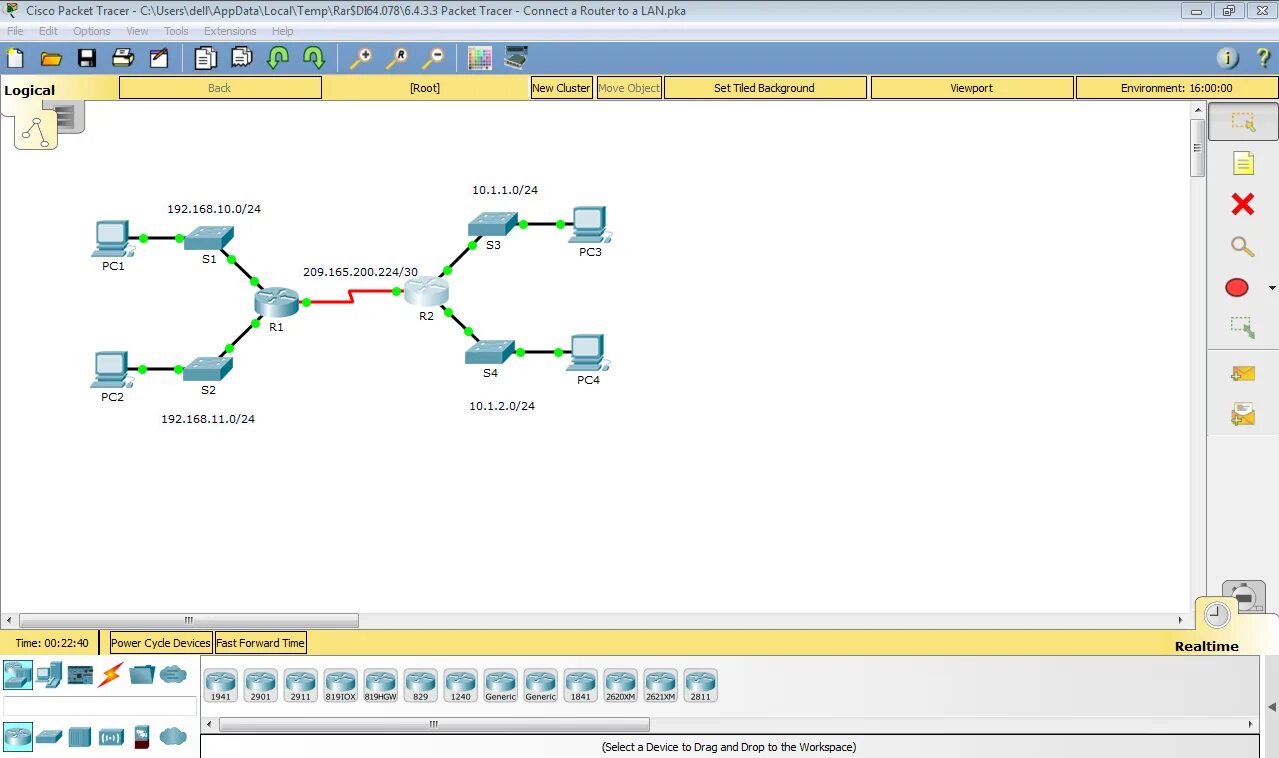Click the workspace horizontal scrollbar

coord(189,620)
